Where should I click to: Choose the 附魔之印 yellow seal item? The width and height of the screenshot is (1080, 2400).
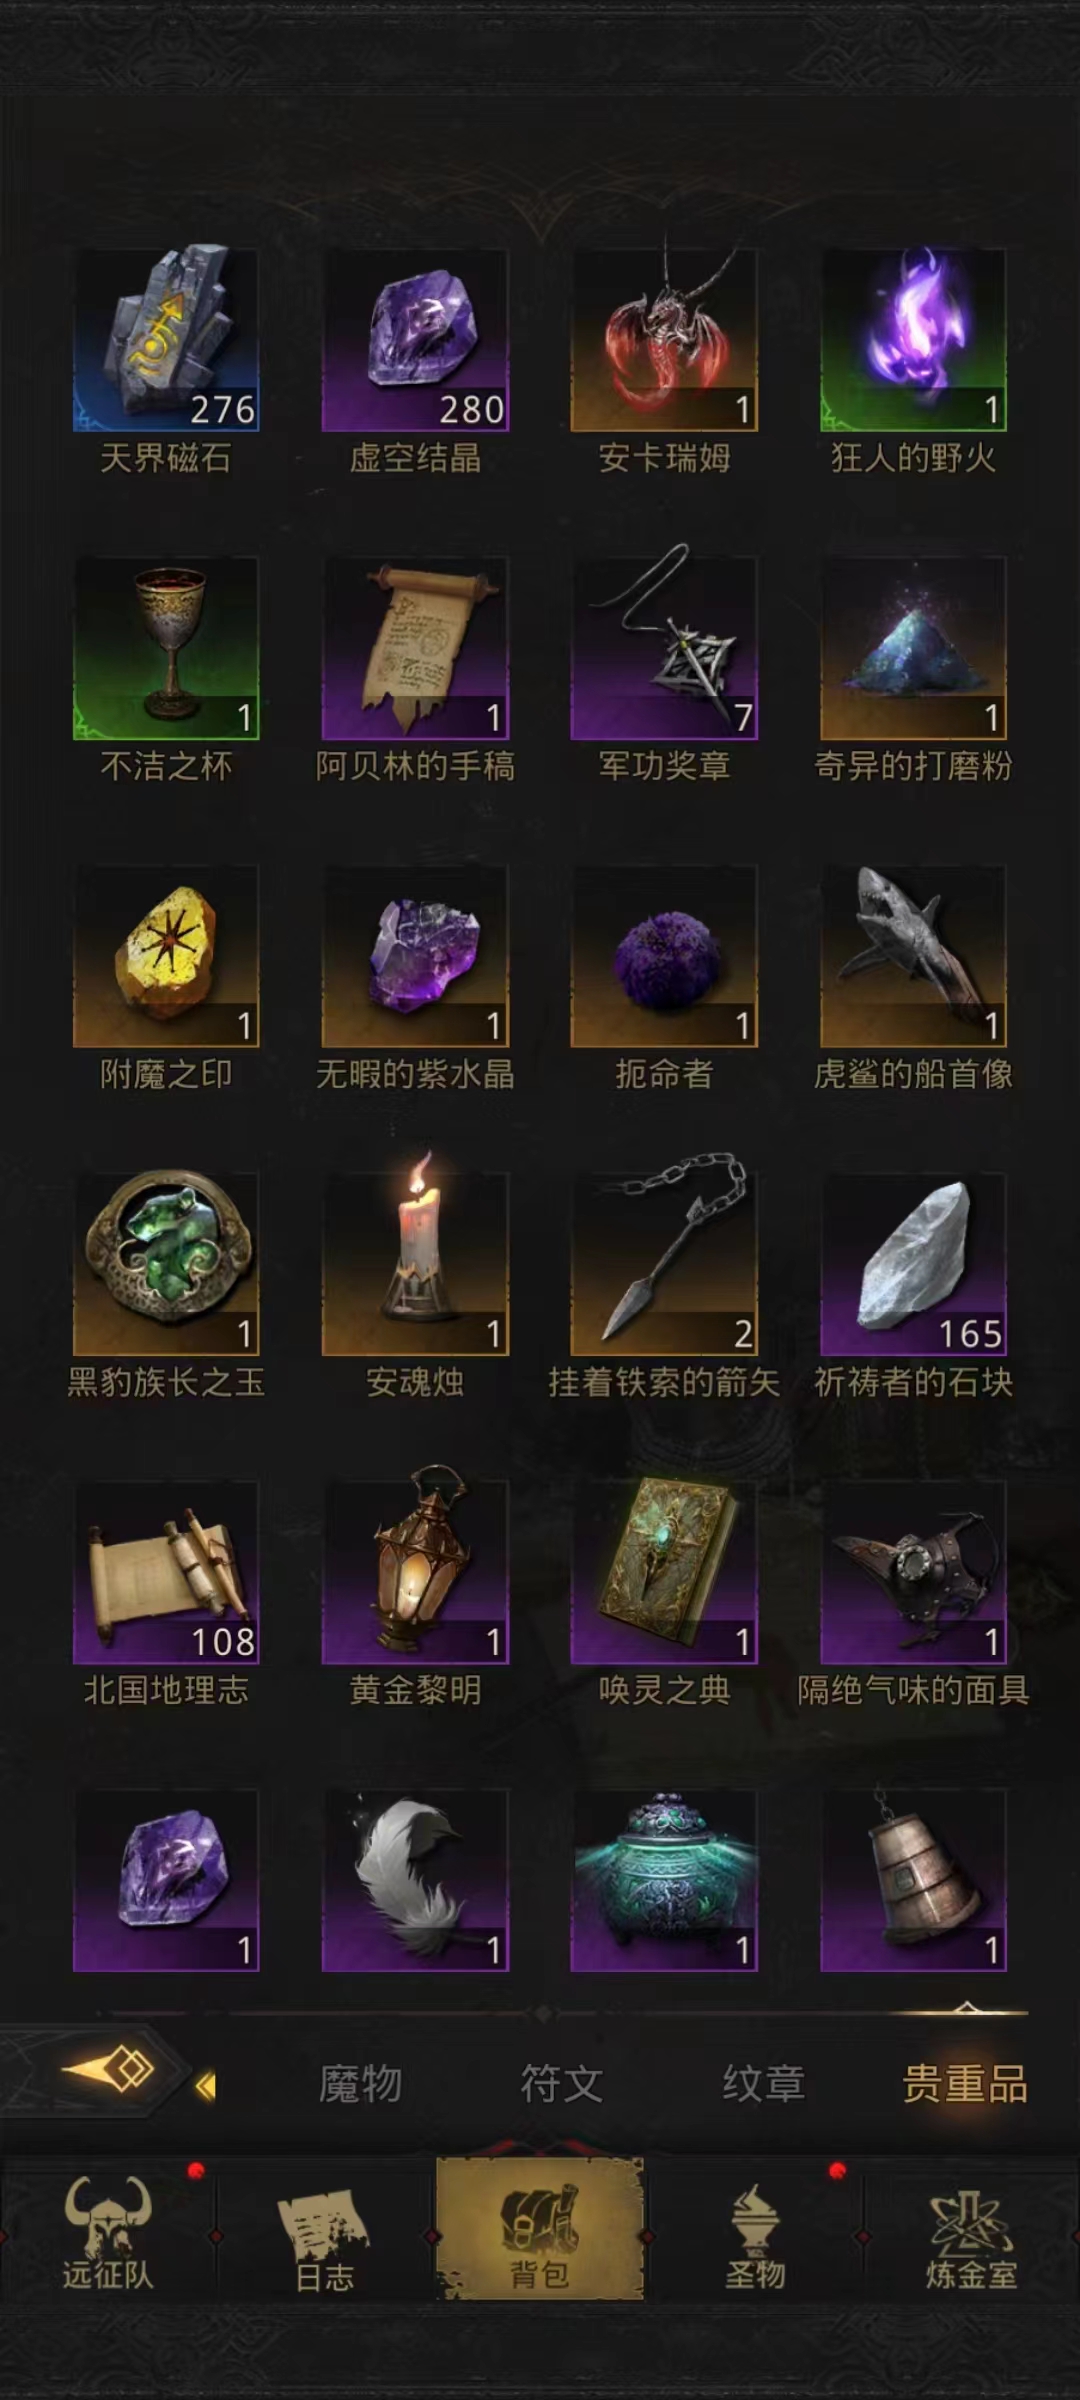166,956
